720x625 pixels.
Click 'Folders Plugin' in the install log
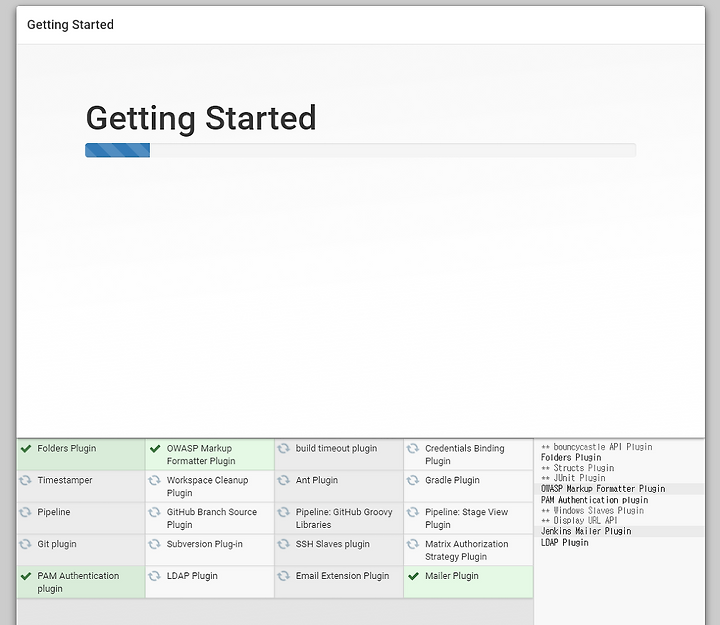pos(571,457)
